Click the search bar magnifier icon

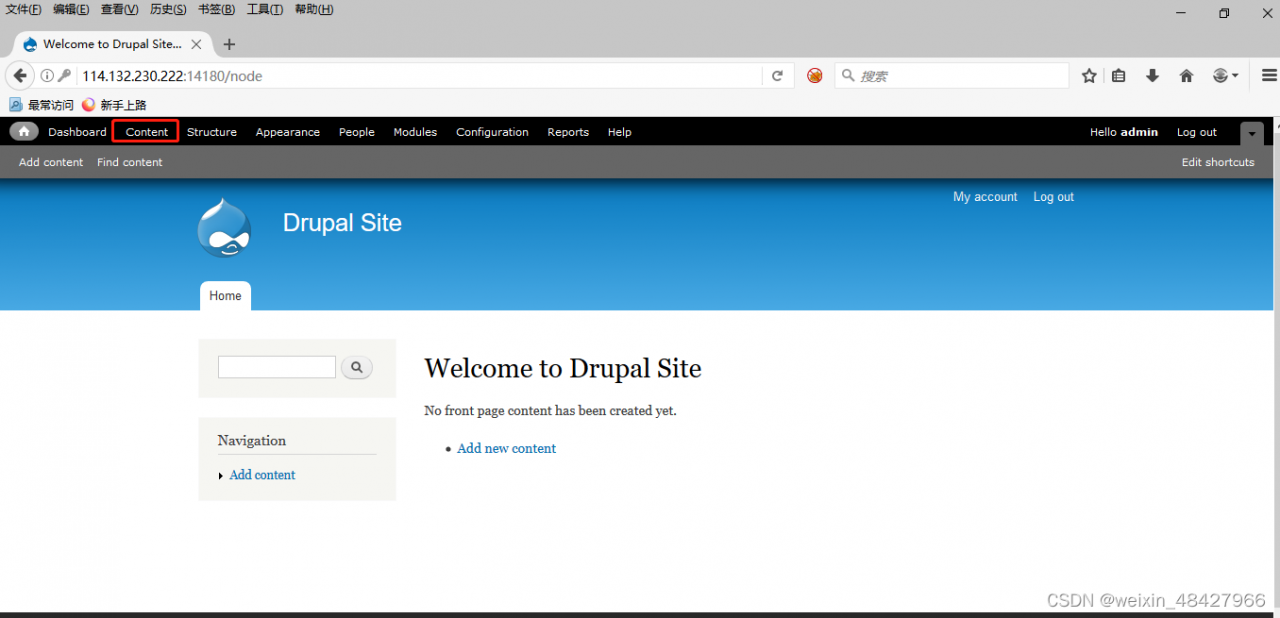[848, 76]
